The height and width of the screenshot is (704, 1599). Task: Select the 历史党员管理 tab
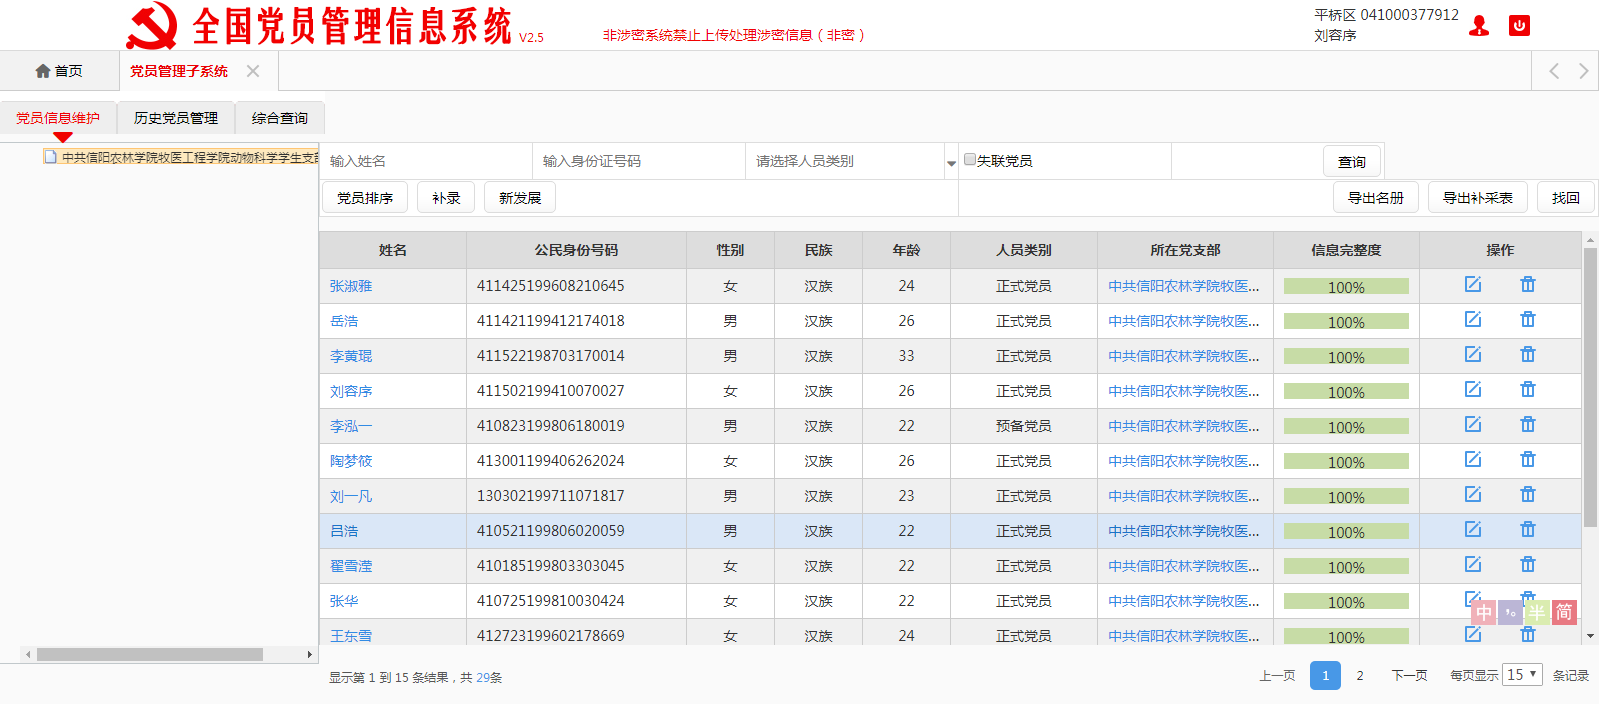pyautogui.click(x=176, y=118)
